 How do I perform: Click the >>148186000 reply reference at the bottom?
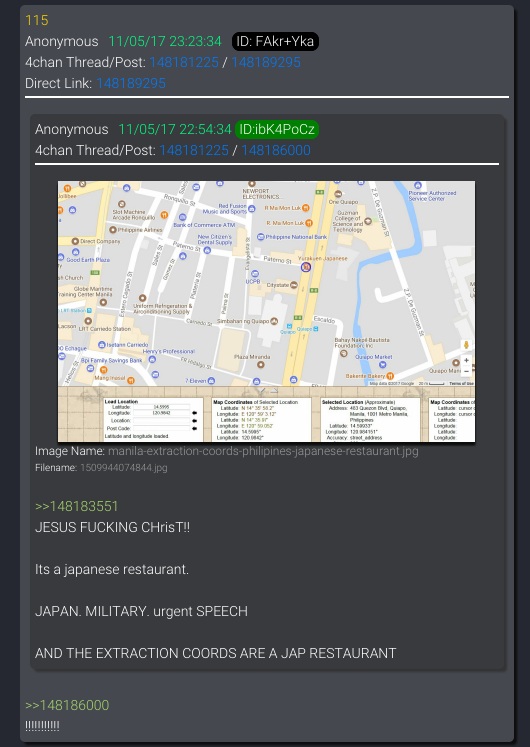coord(67,705)
